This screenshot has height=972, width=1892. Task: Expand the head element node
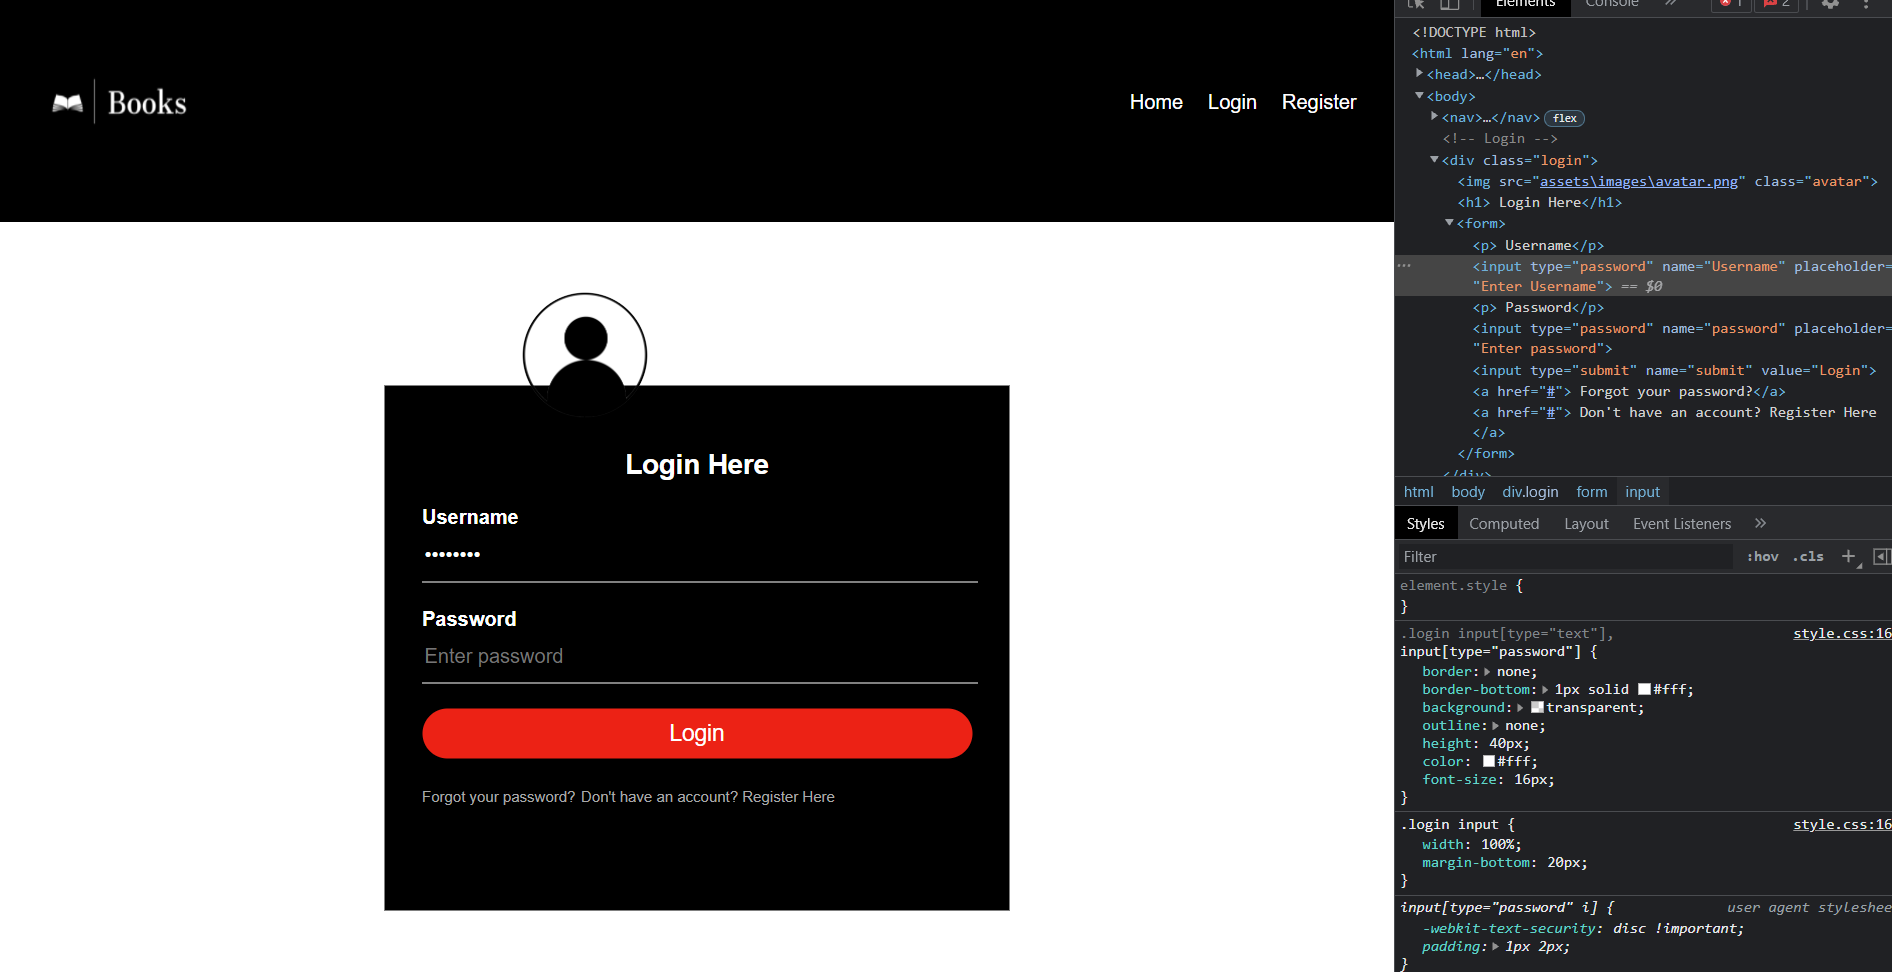(x=1419, y=74)
